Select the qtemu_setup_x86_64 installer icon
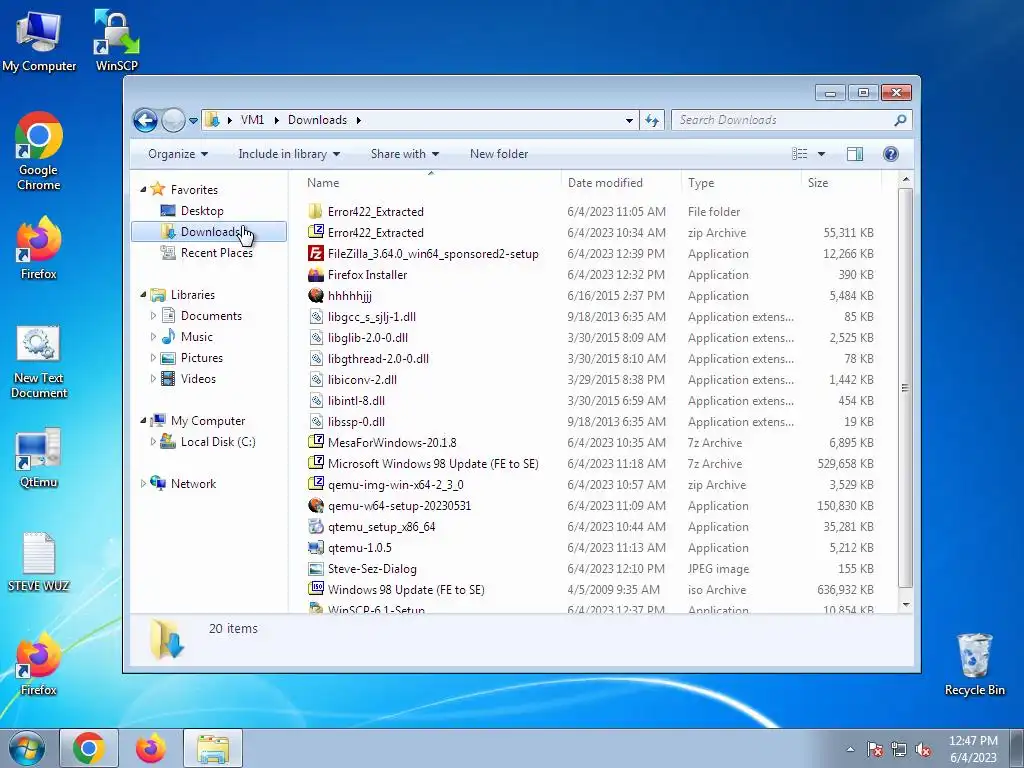Screen dimensions: 1024x768 (315, 526)
